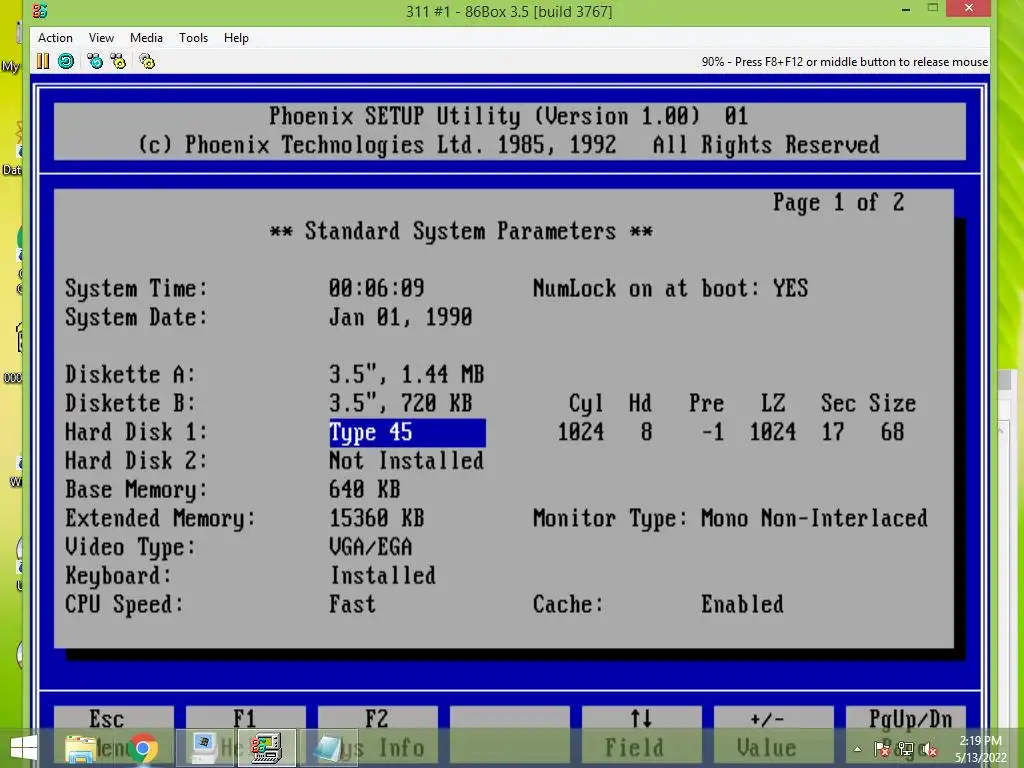Click the Phoenix SETUP Utility title banner
The height and width of the screenshot is (768, 1024).
[509, 131]
